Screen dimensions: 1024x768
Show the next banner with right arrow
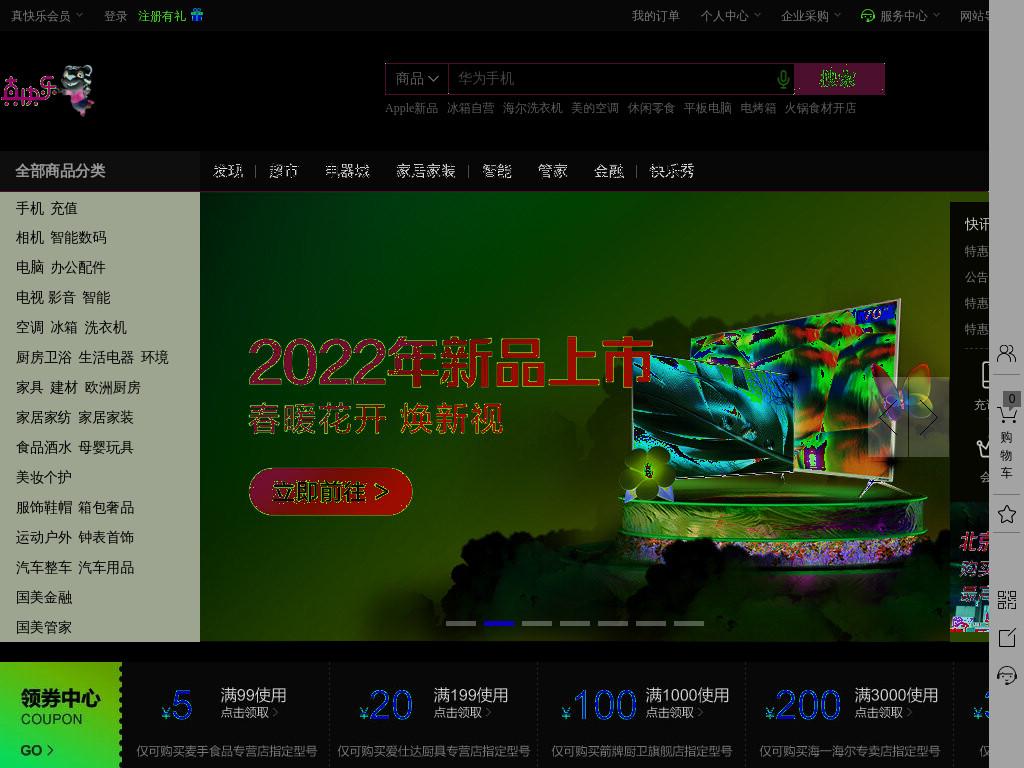tap(929, 417)
